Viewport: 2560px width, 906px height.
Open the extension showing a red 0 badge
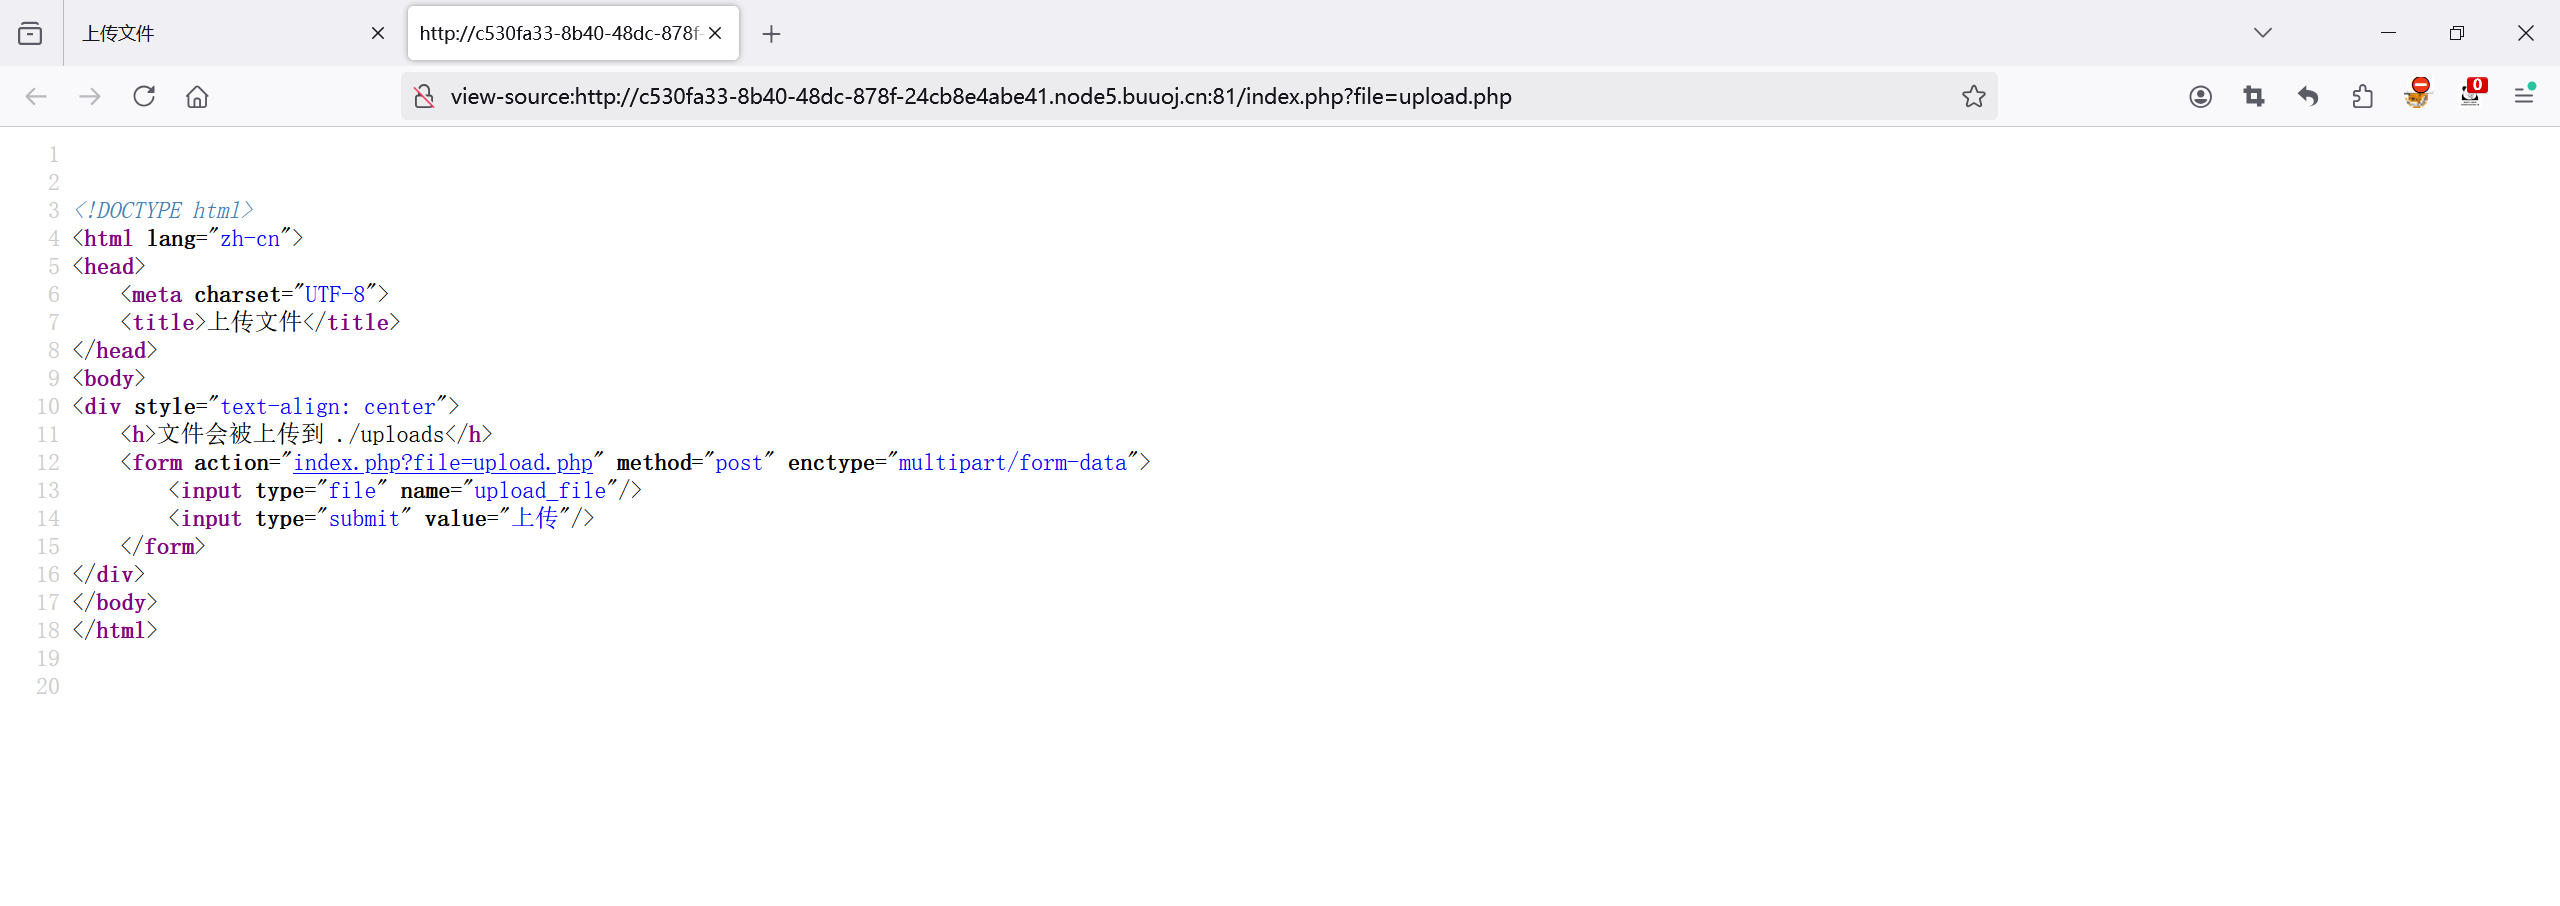2470,96
